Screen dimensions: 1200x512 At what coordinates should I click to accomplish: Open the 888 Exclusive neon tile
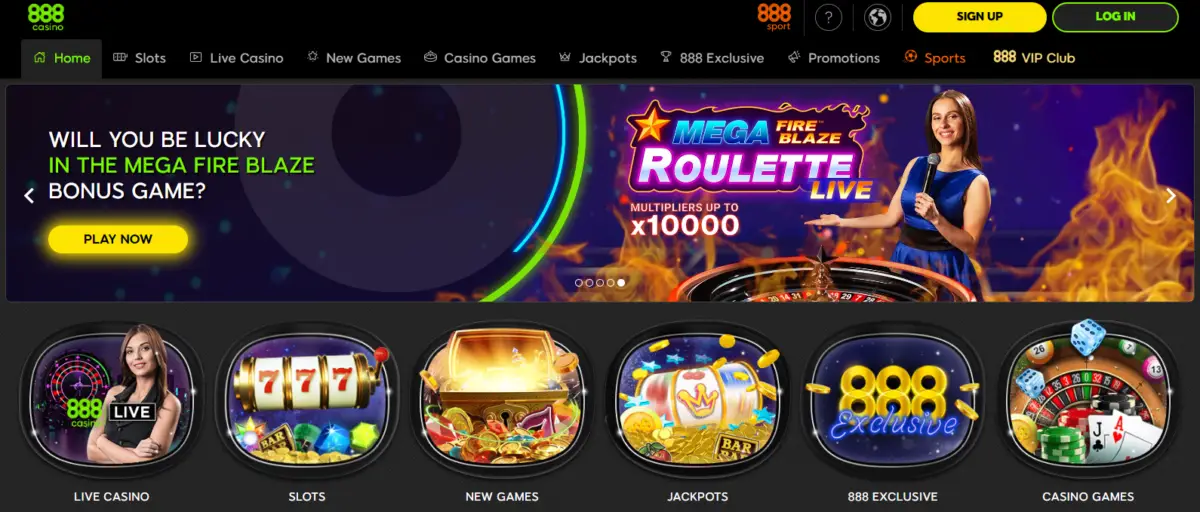coord(892,401)
